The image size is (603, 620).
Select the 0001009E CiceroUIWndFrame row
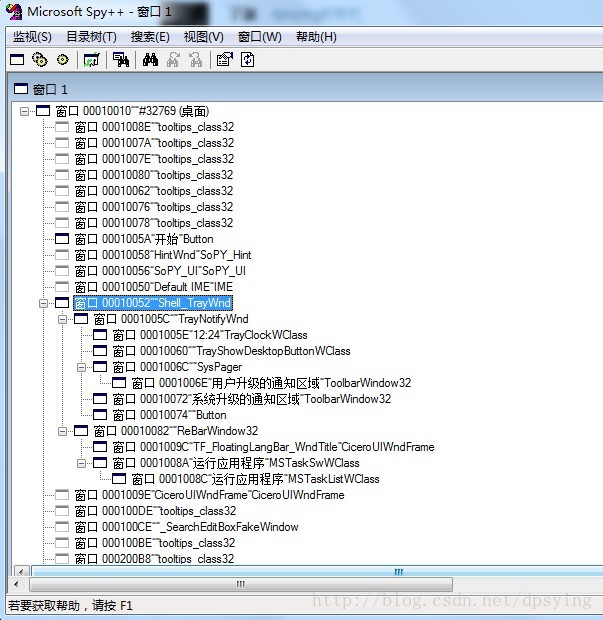click(210, 495)
